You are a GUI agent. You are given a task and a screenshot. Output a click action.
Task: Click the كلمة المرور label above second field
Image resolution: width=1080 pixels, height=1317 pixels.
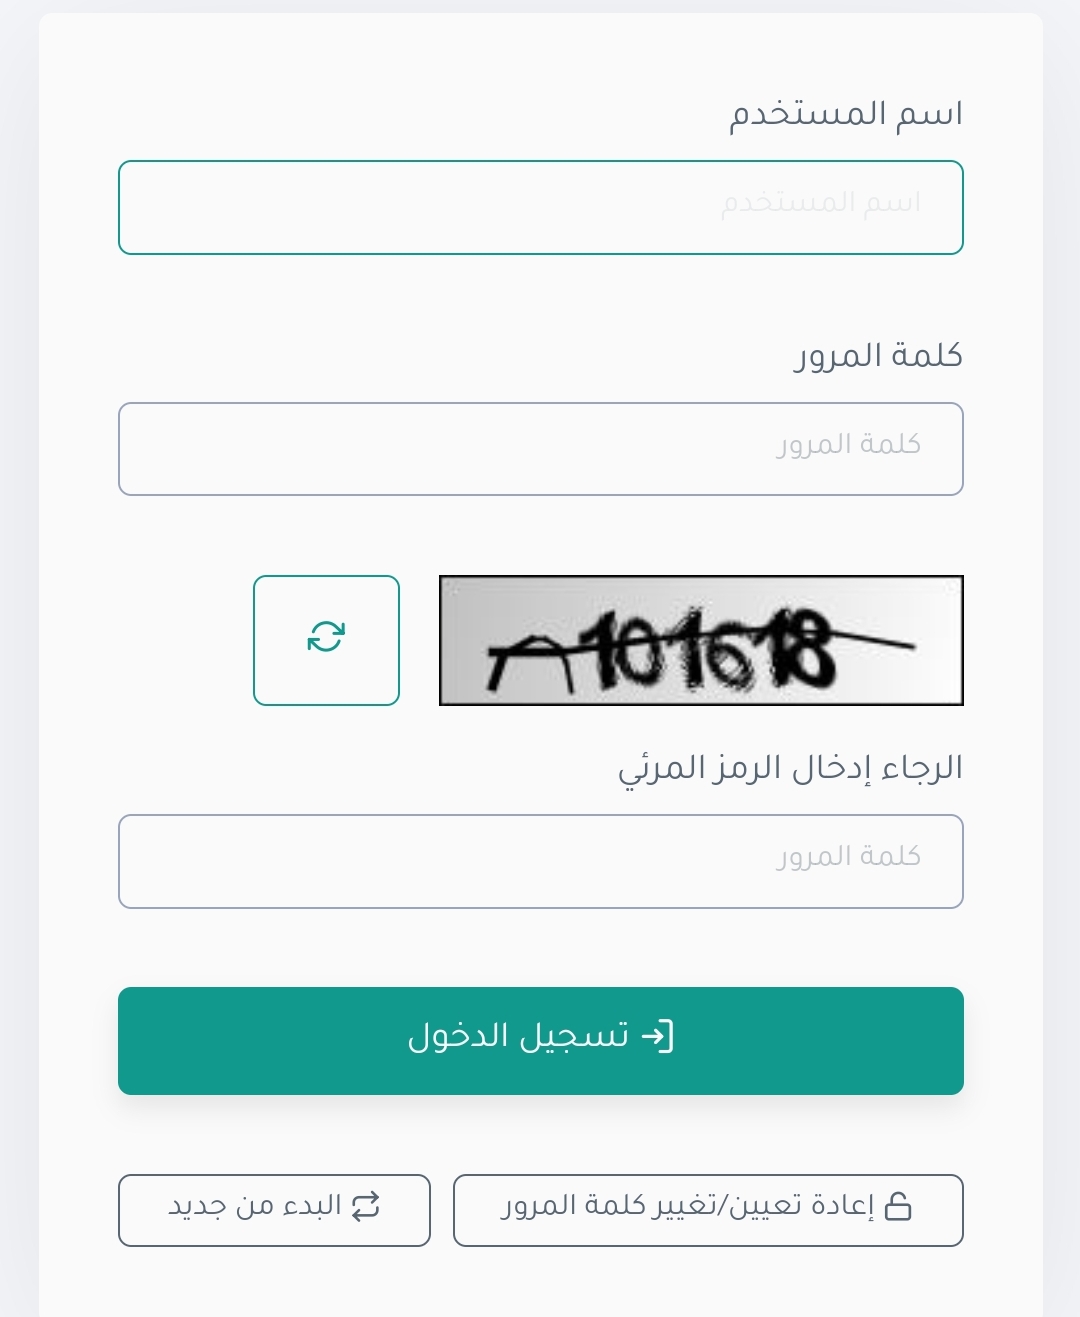click(878, 356)
